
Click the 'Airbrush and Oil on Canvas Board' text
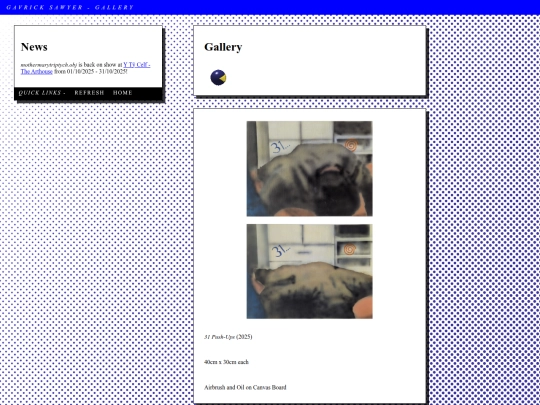pyautogui.click(x=245, y=387)
